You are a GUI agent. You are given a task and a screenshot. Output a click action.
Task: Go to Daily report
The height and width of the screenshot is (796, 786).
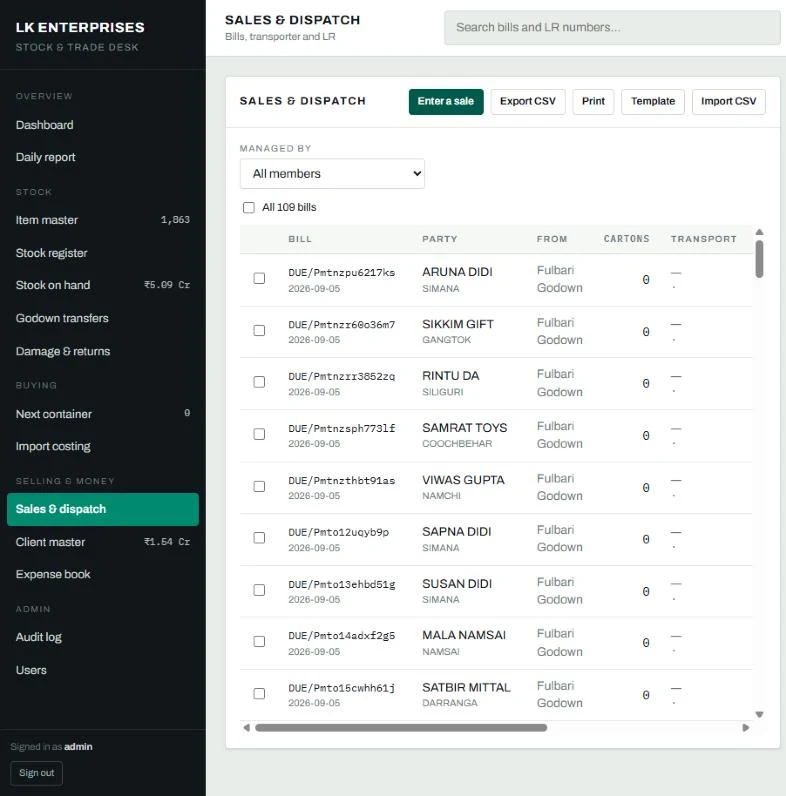coord(103,157)
